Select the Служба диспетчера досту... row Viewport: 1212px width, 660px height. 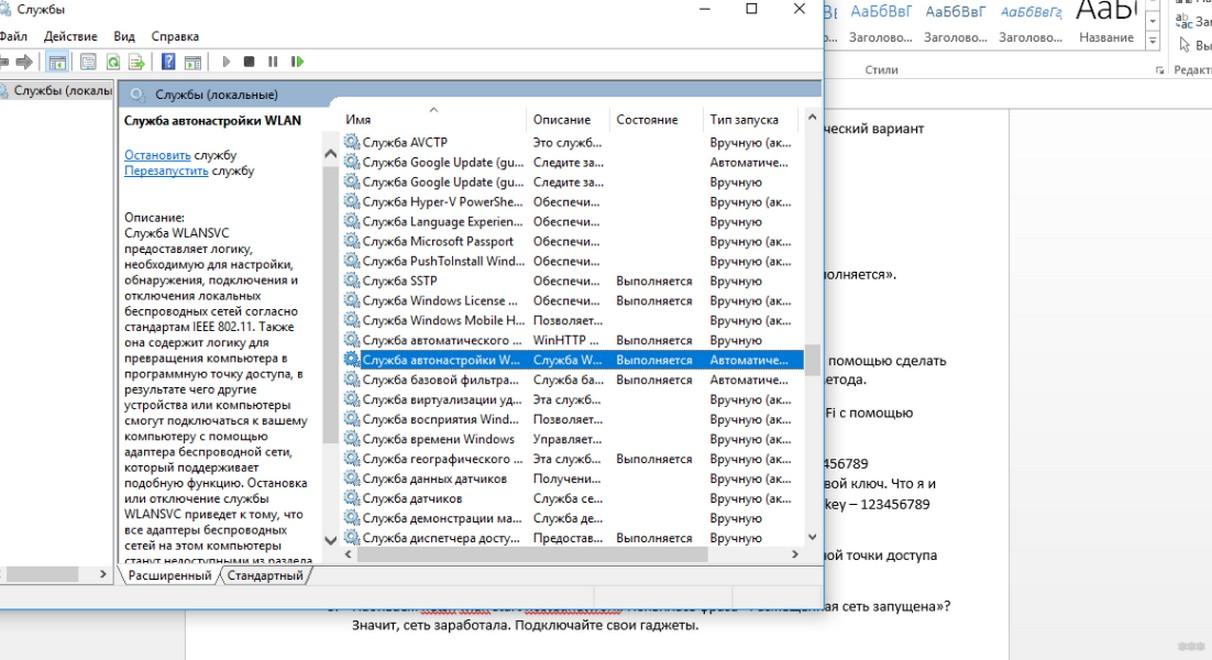(x=572, y=538)
